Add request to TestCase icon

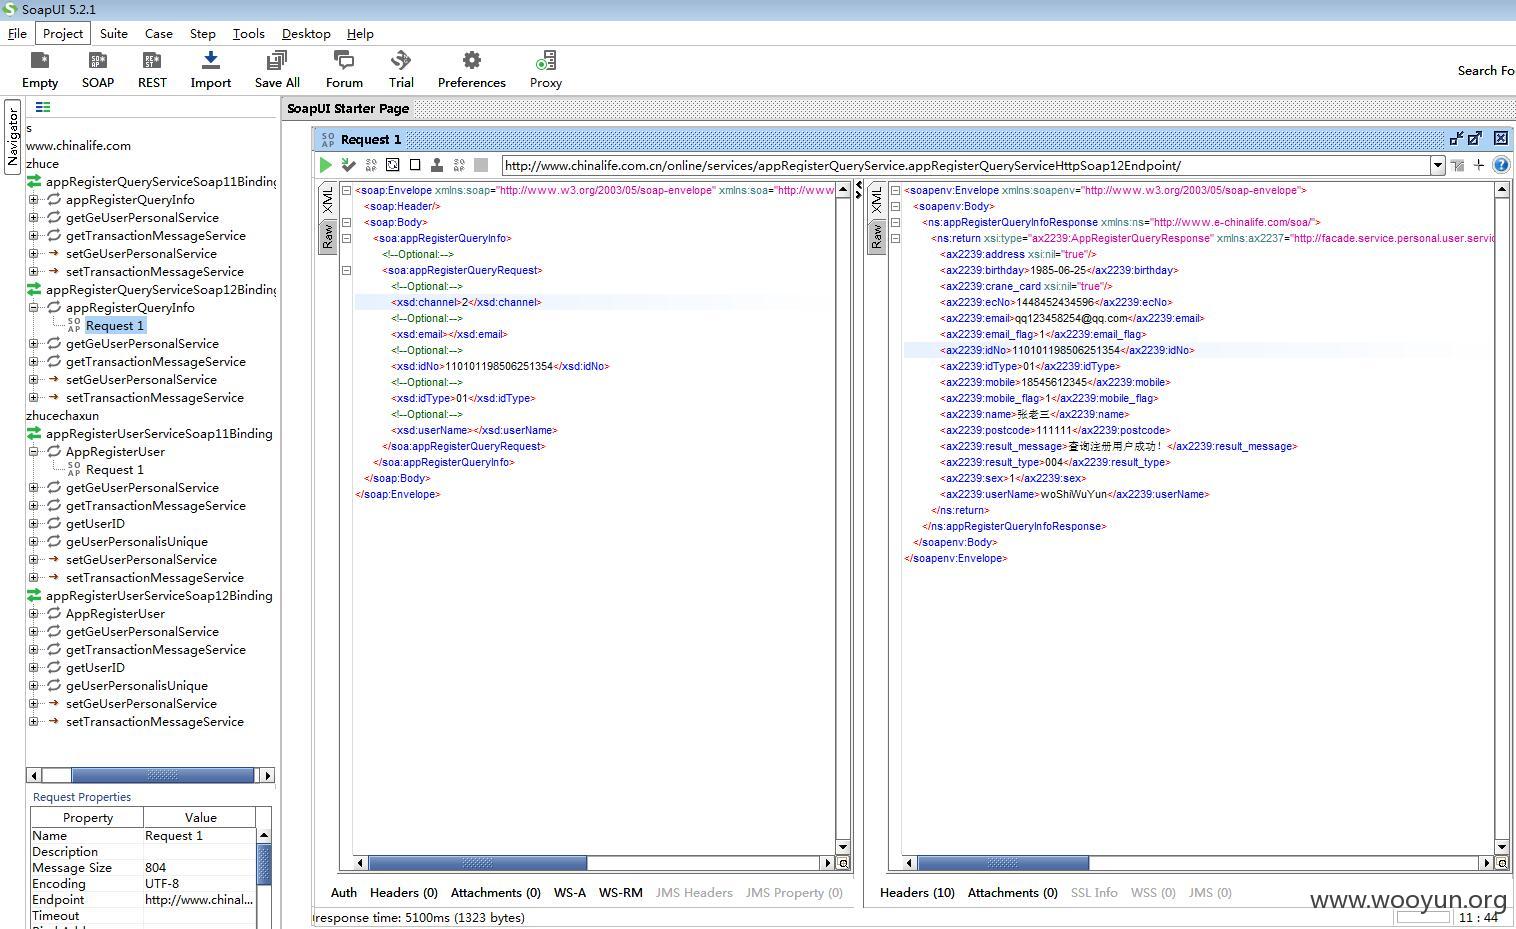348,165
